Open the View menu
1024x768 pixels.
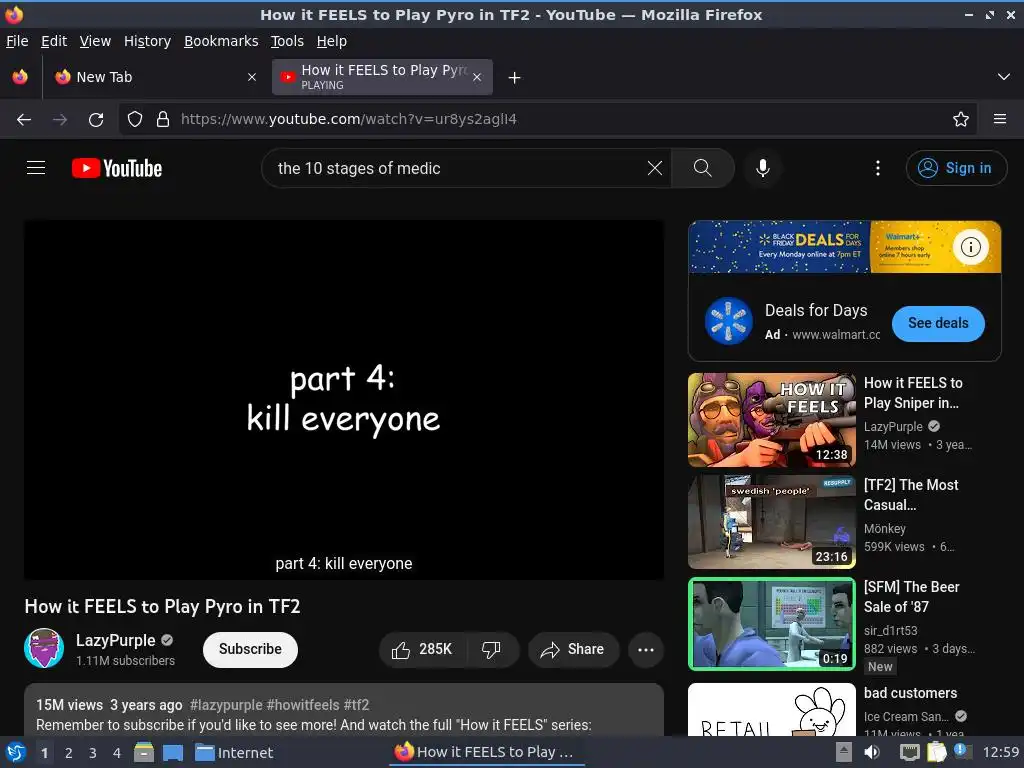pyautogui.click(x=95, y=41)
